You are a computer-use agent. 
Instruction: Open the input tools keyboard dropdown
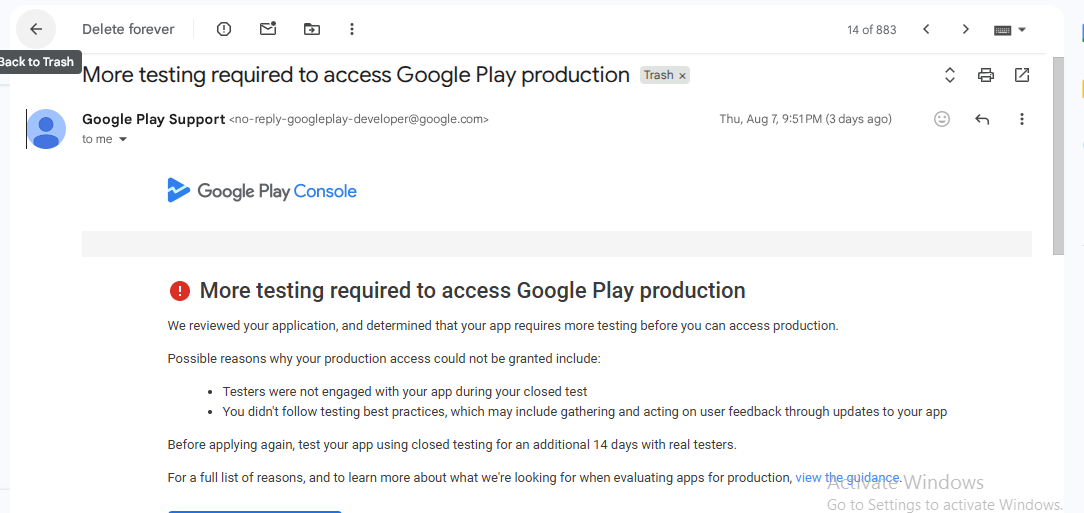(1010, 30)
